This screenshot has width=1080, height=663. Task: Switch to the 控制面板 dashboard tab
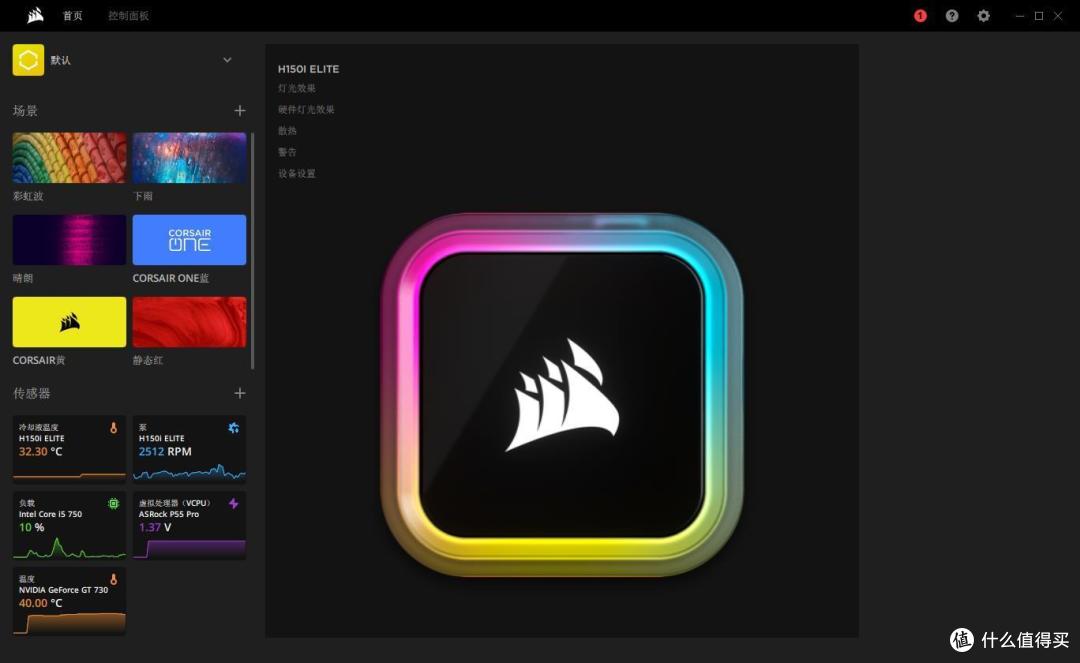pyautogui.click(x=128, y=16)
